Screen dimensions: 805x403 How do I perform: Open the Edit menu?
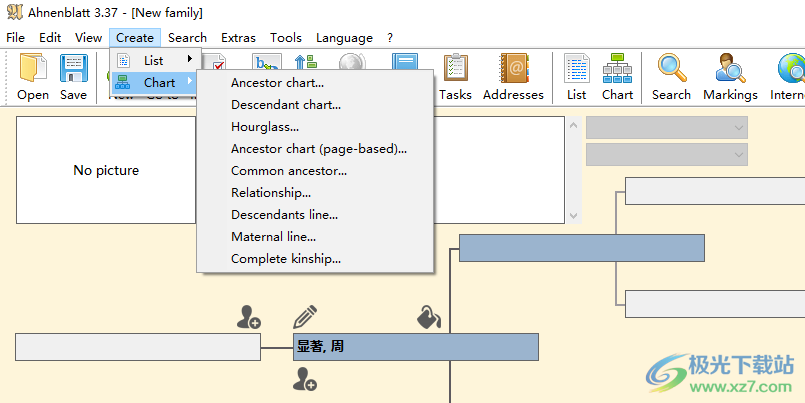click(50, 37)
